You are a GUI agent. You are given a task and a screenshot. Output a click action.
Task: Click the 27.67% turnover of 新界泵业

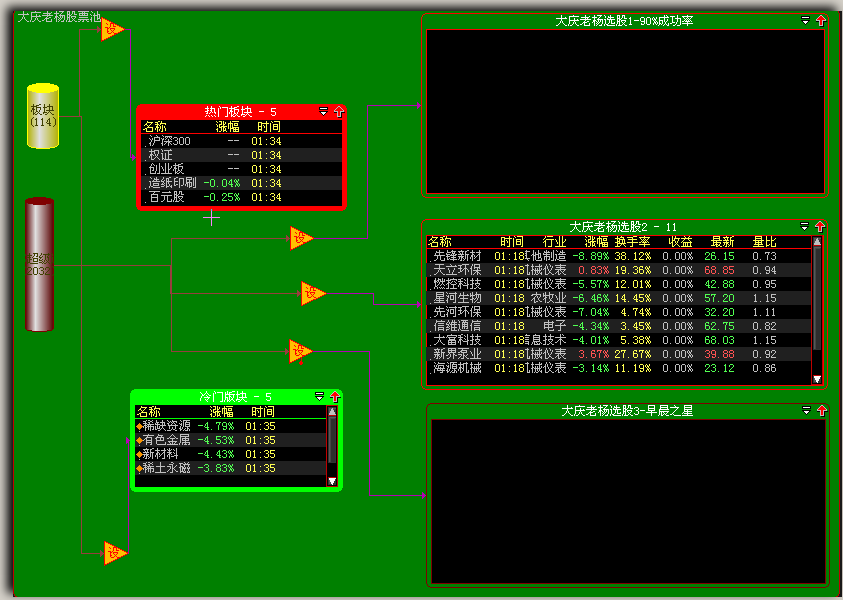pyautogui.click(x=633, y=354)
